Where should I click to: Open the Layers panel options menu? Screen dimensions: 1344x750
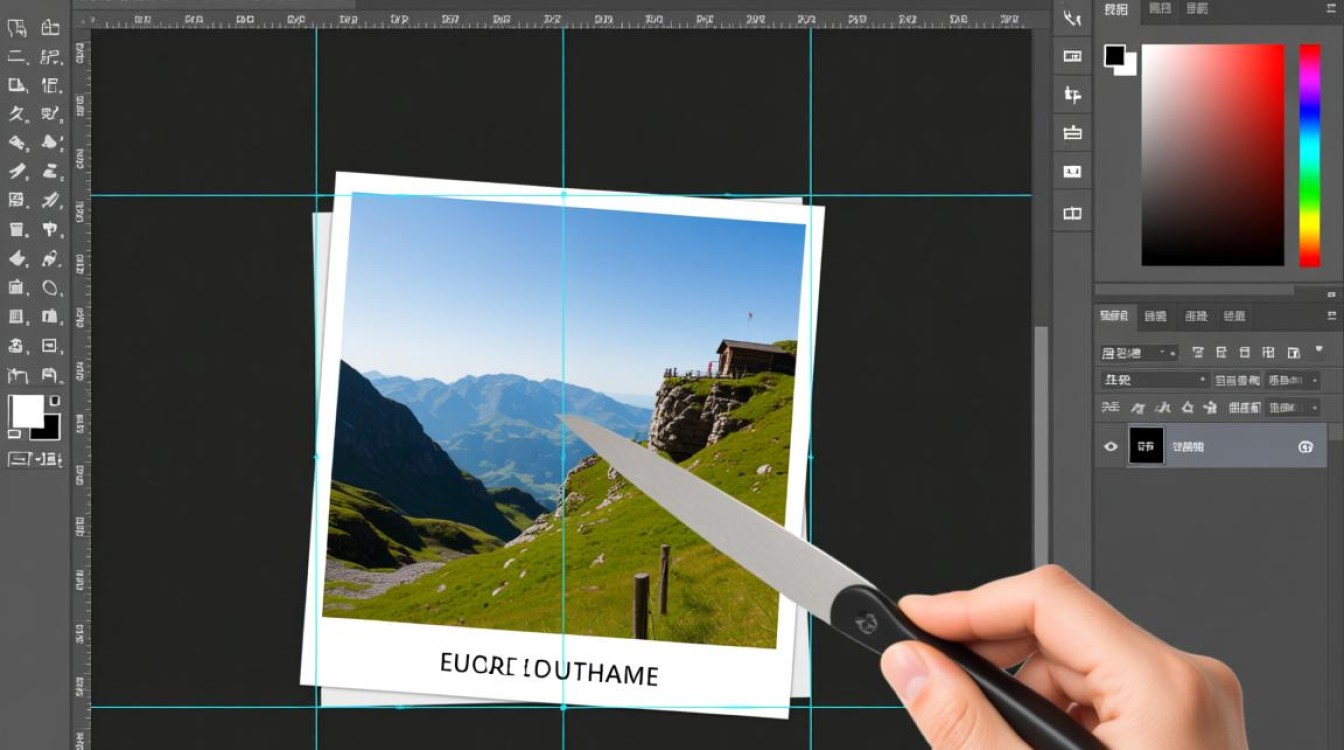tap(1331, 316)
